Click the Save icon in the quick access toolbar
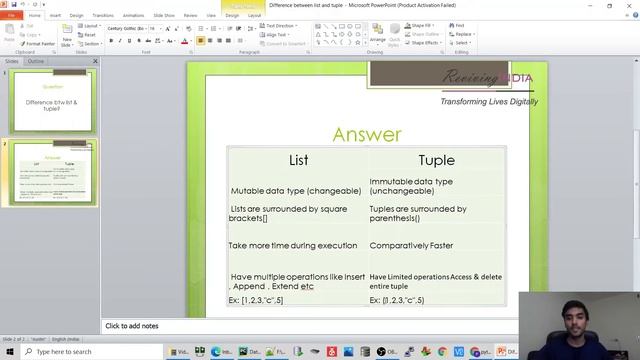Viewport: 640px width, 360px height. (13, 4)
